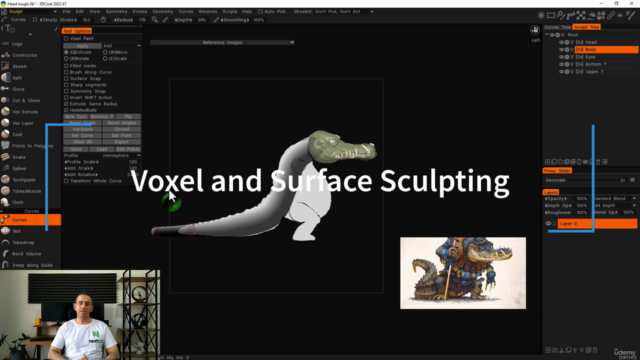Open the Standard Blend dropdown
The height and width of the screenshot is (360, 640).
614,198
